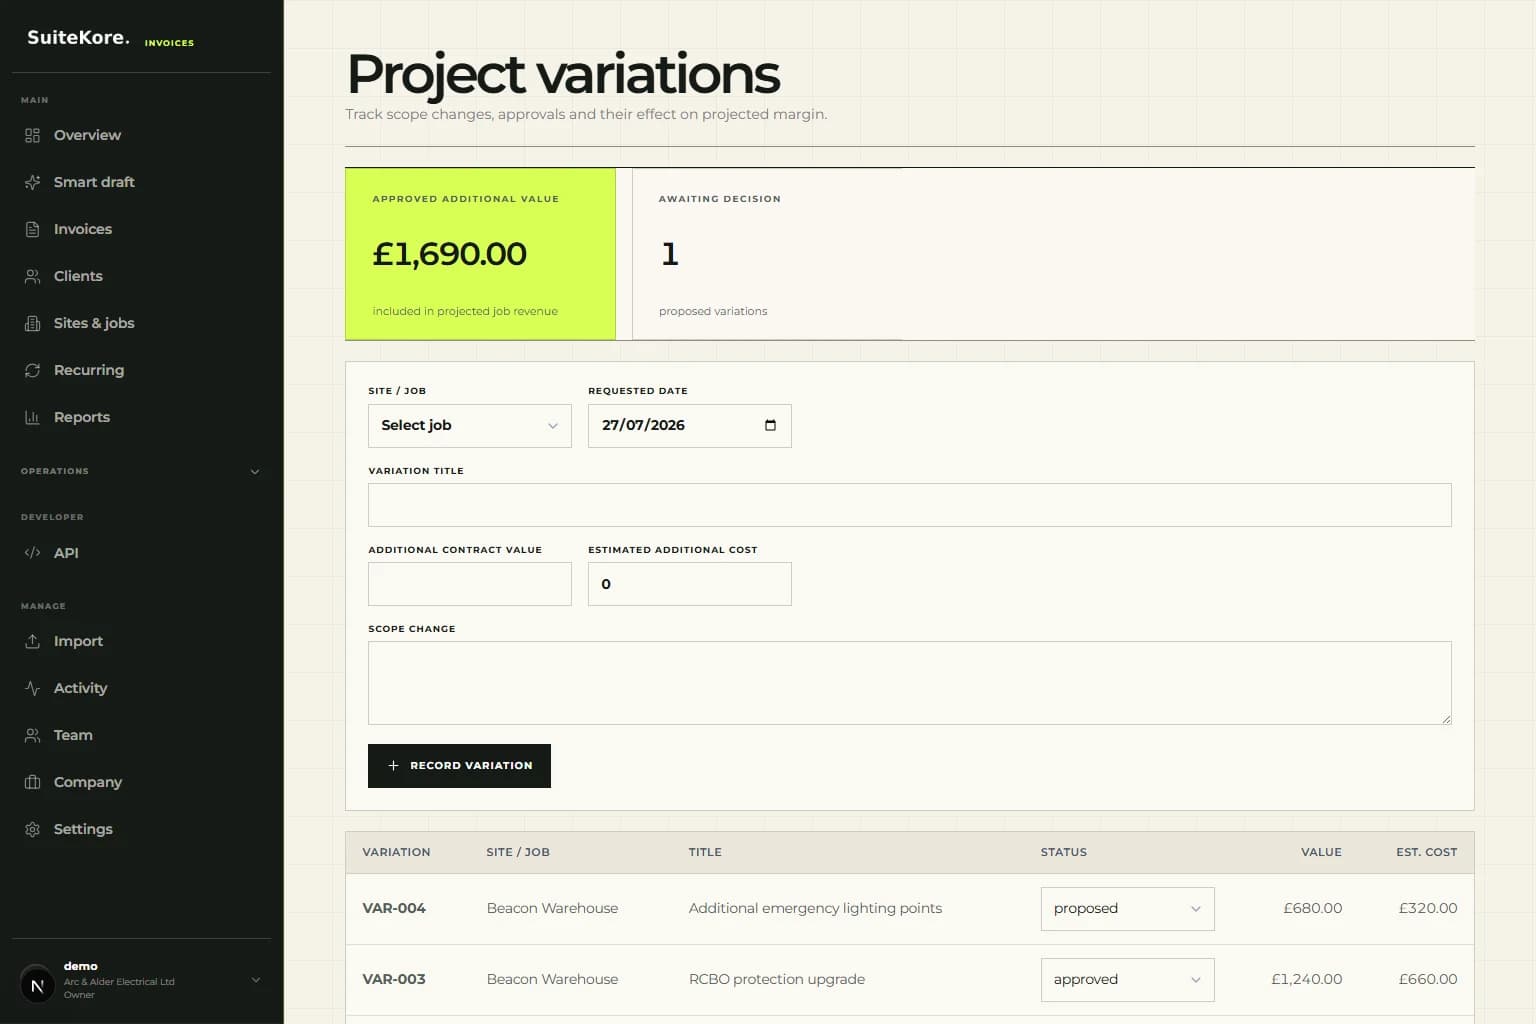Click the Recurring refresh icon
This screenshot has width=1536, height=1024.
pyautogui.click(x=32, y=370)
